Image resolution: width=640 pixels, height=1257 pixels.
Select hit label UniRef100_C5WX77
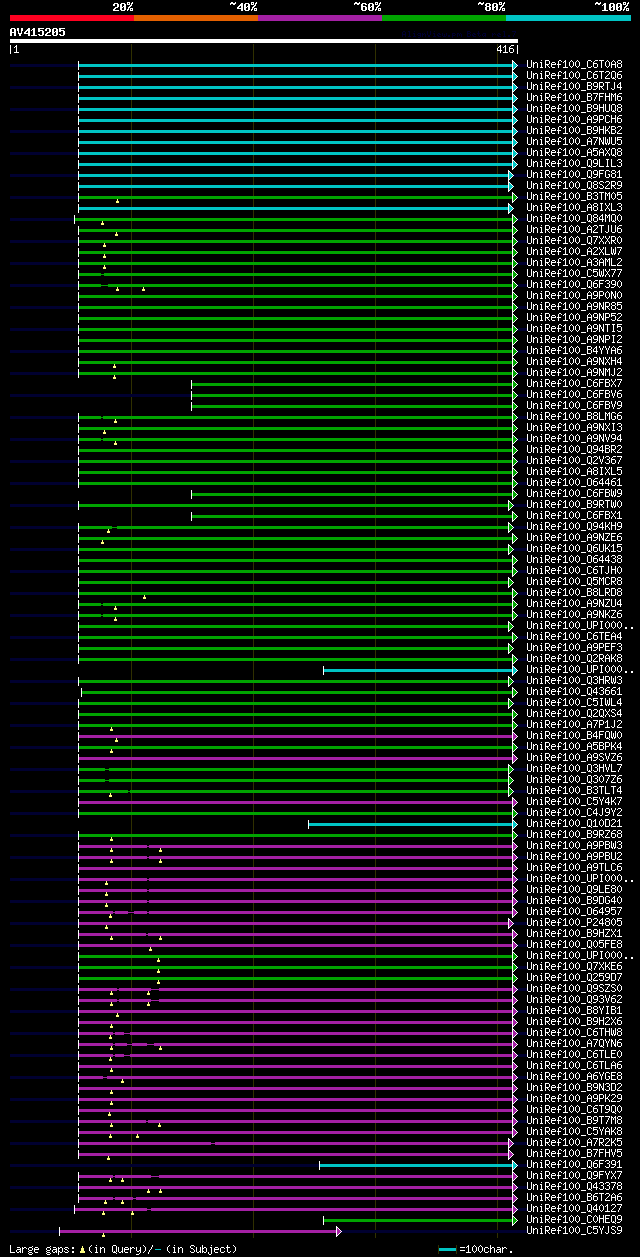(x=574, y=274)
